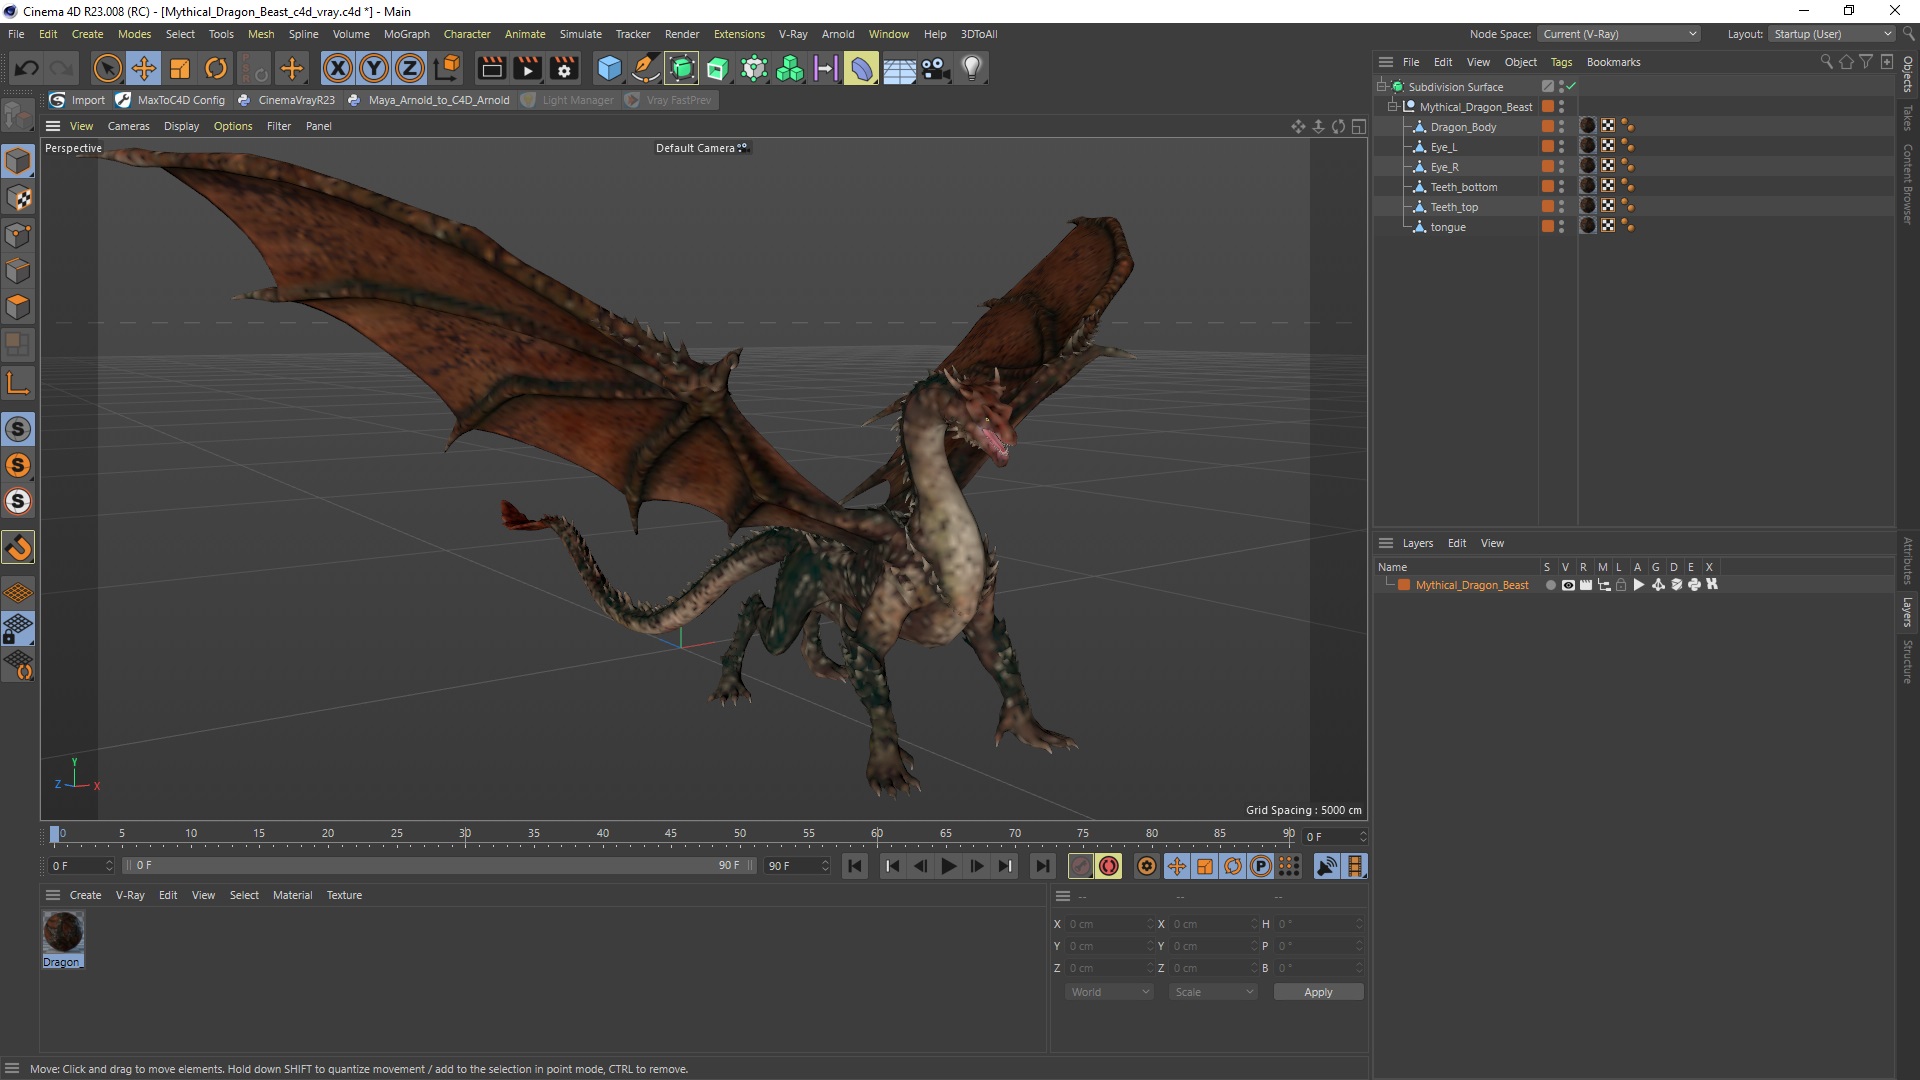This screenshot has height=1080, width=1920.
Task: Toggle Z axis lock
Action: tap(410, 68)
